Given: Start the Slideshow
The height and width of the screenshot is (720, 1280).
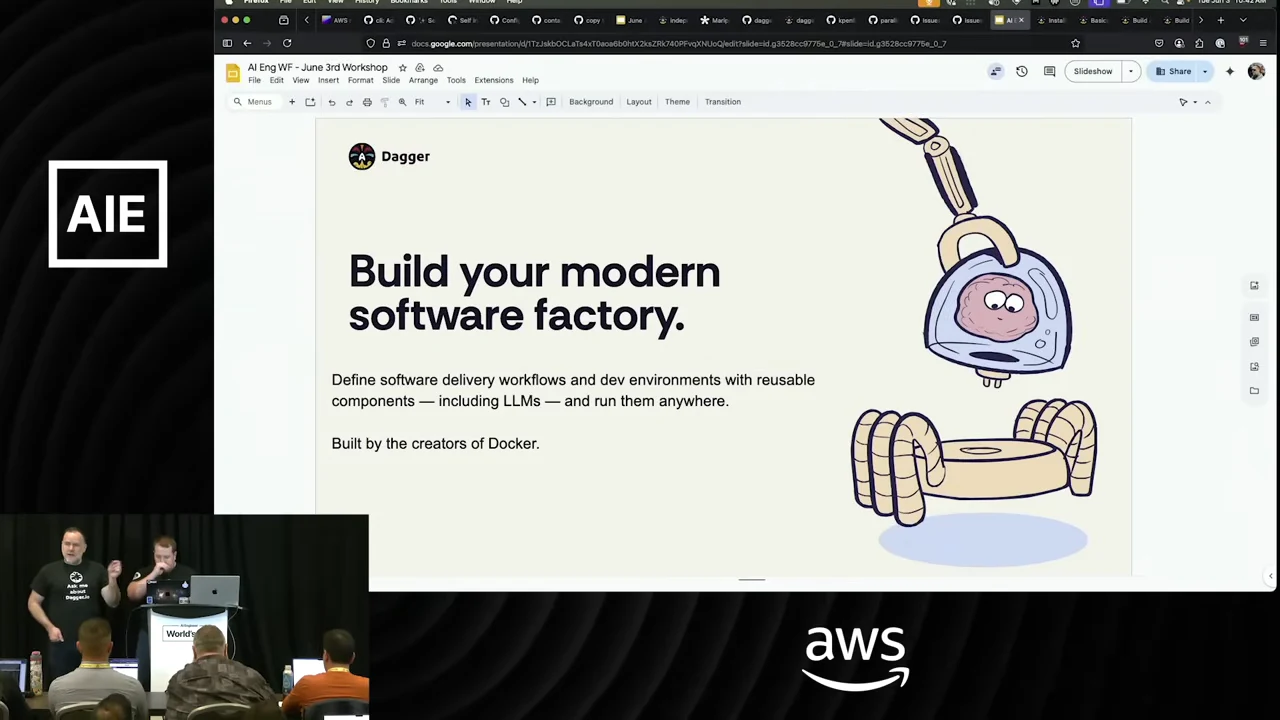Looking at the screenshot, I should click(x=1093, y=71).
